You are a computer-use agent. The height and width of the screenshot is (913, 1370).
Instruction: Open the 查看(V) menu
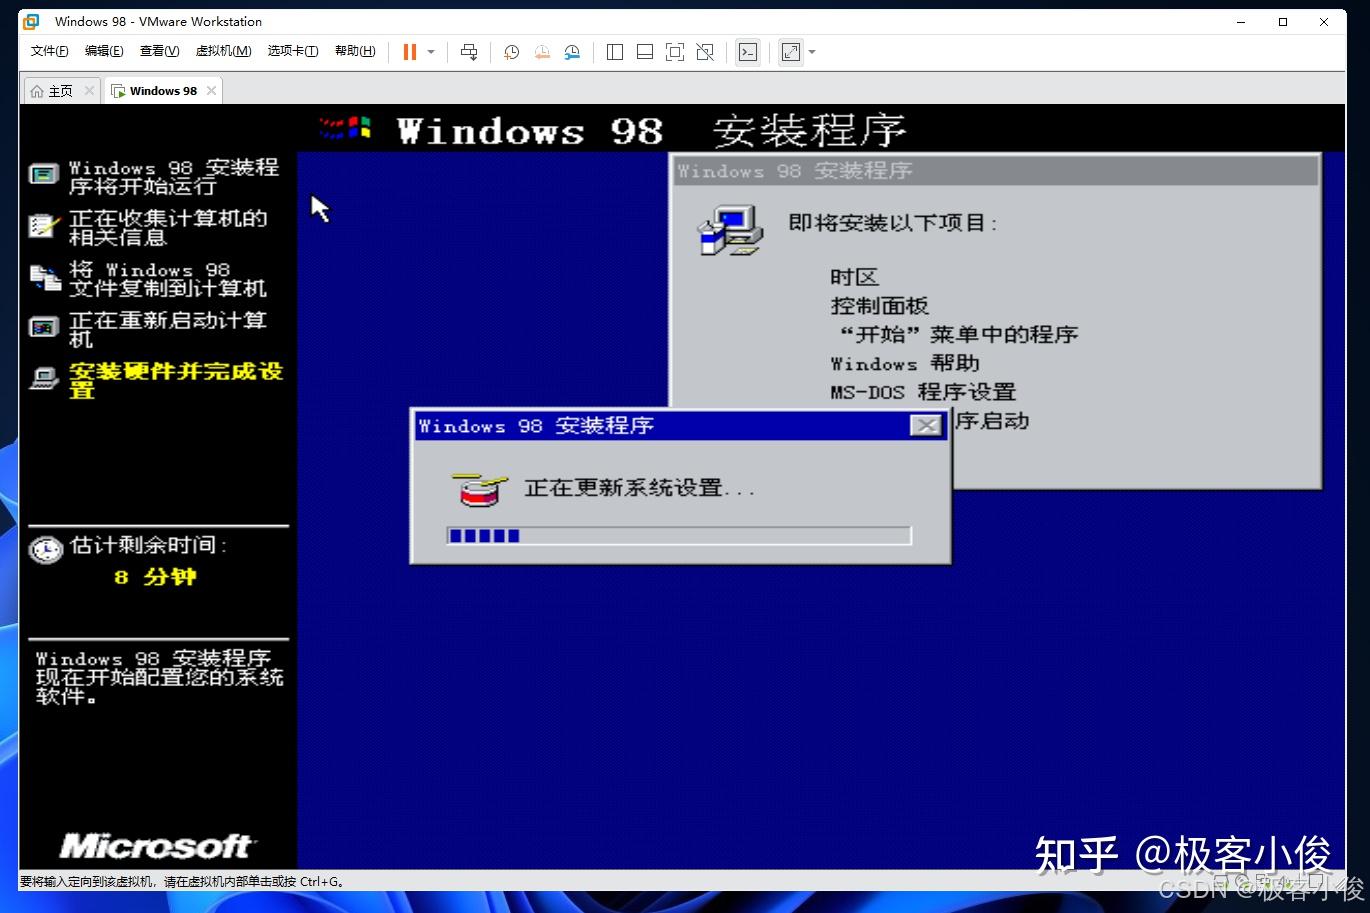click(x=159, y=51)
